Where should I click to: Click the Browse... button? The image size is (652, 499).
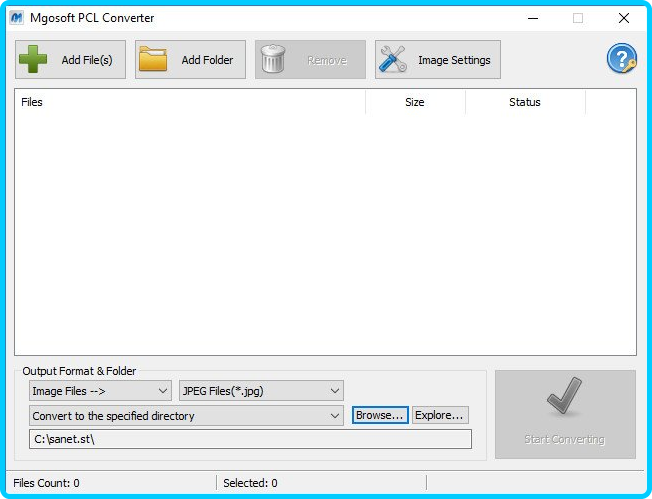tap(380, 415)
